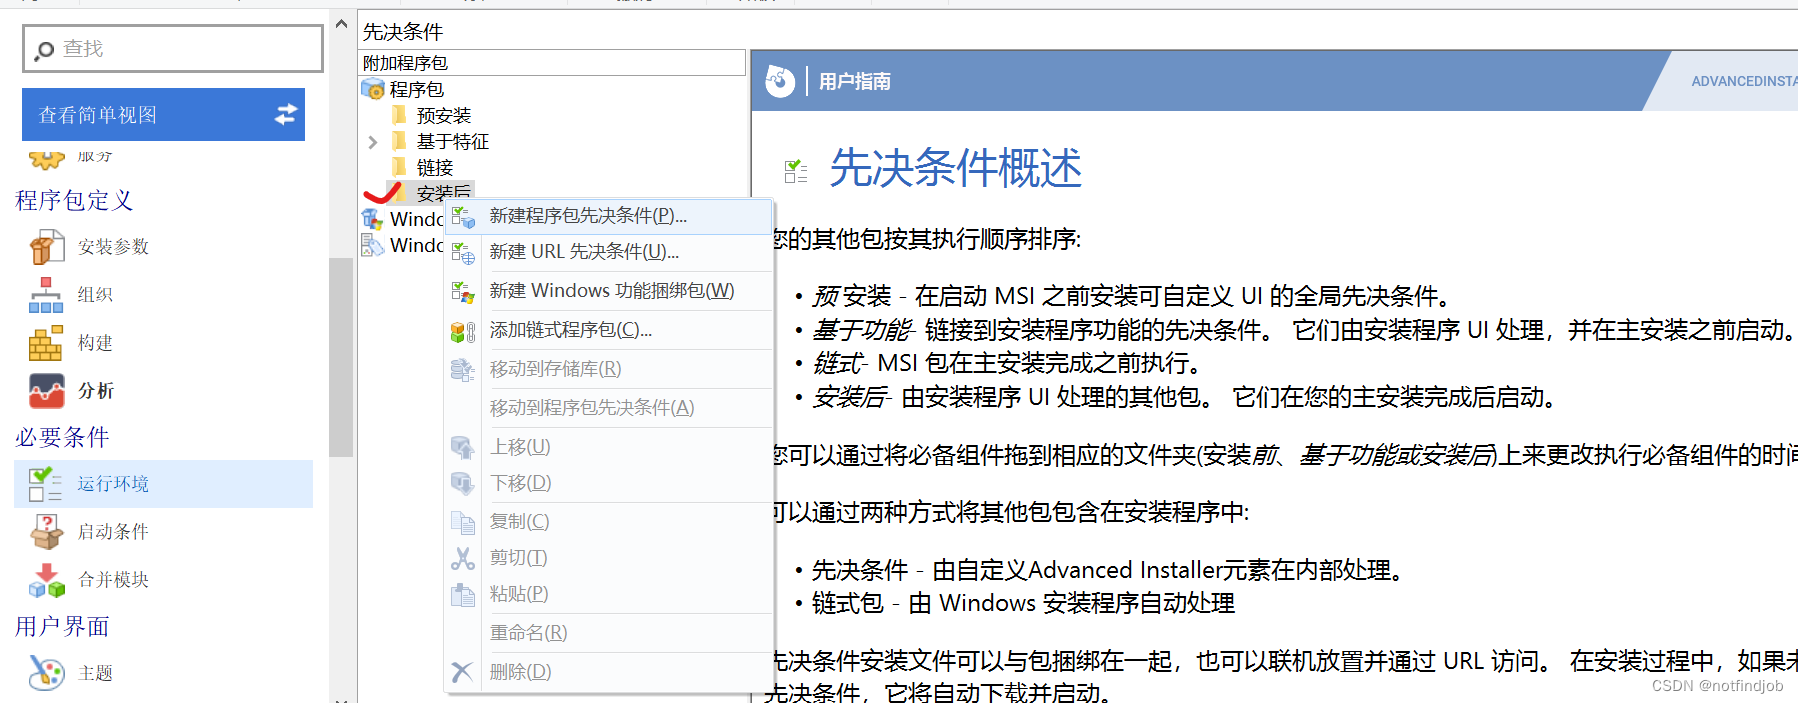Screen dimensions: 1798x703
Task: Select the 预安装 folder
Action: point(443,116)
